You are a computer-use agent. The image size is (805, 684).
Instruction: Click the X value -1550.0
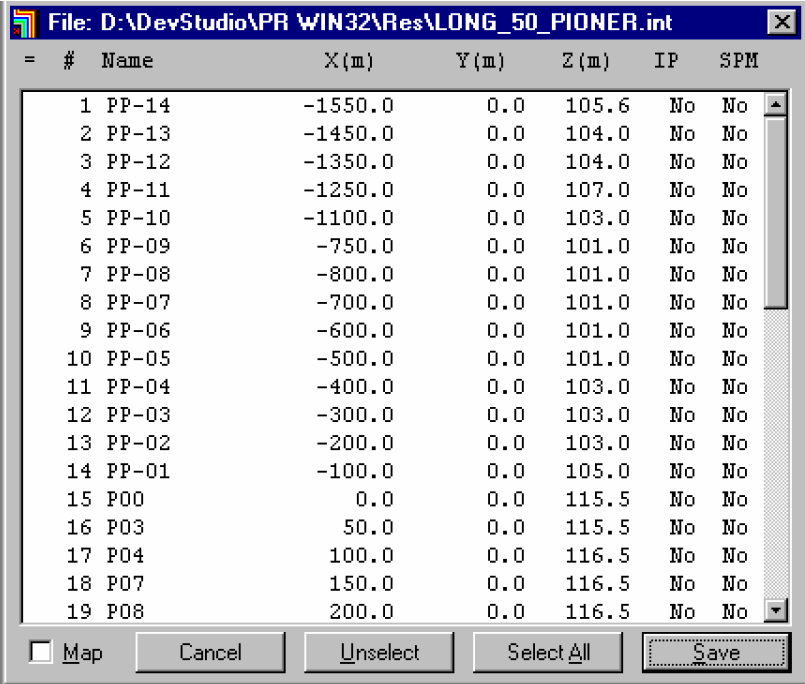click(x=349, y=106)
